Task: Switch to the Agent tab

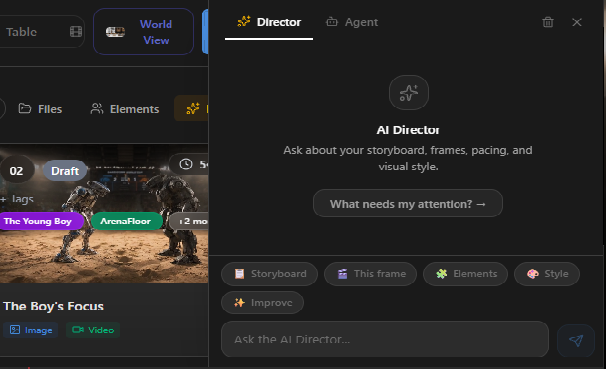Action: coord(352,22)
